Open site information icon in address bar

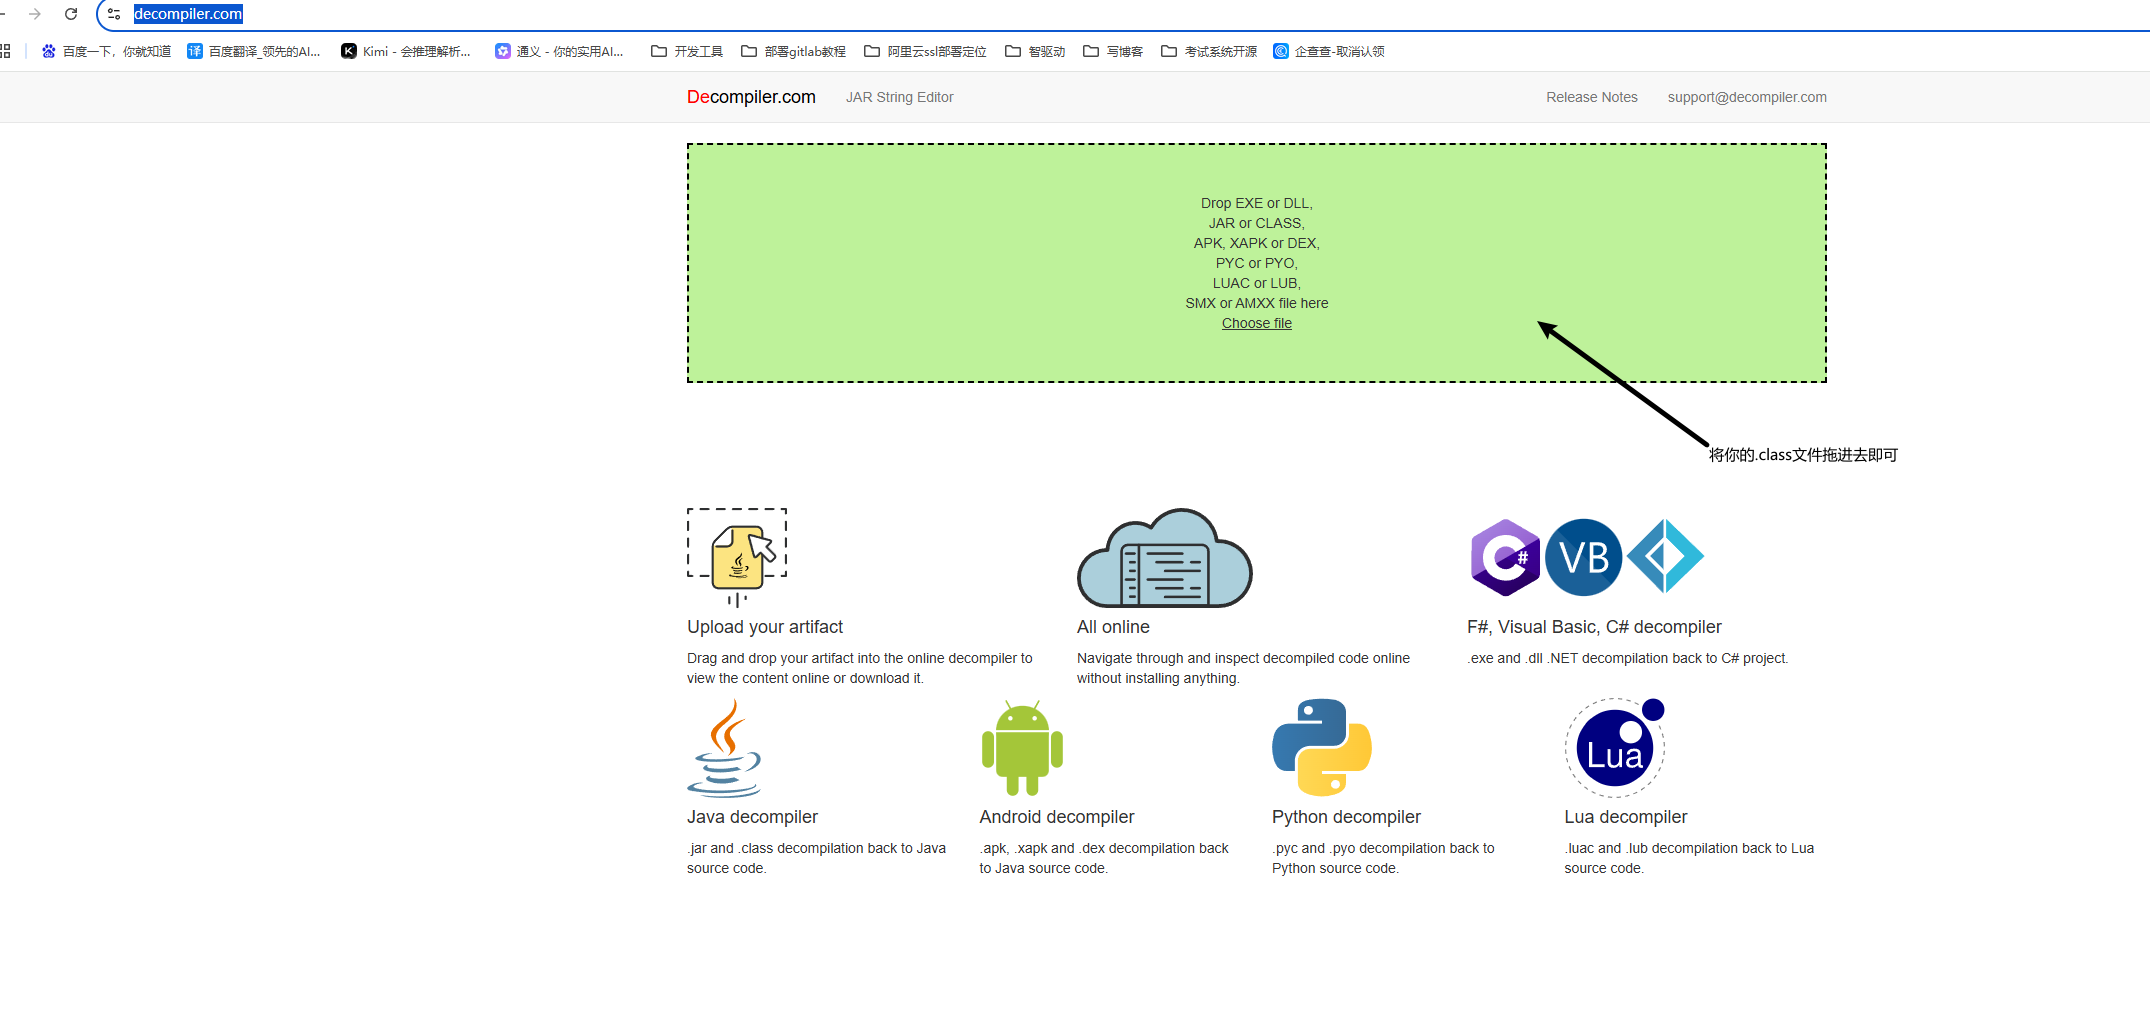[x=114, y=14]
